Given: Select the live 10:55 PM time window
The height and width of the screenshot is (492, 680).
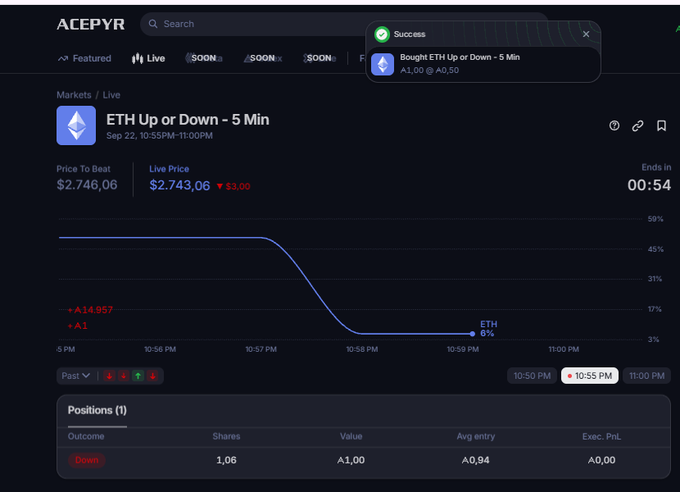Looking at the screenshot, I should tap(590, 376).
